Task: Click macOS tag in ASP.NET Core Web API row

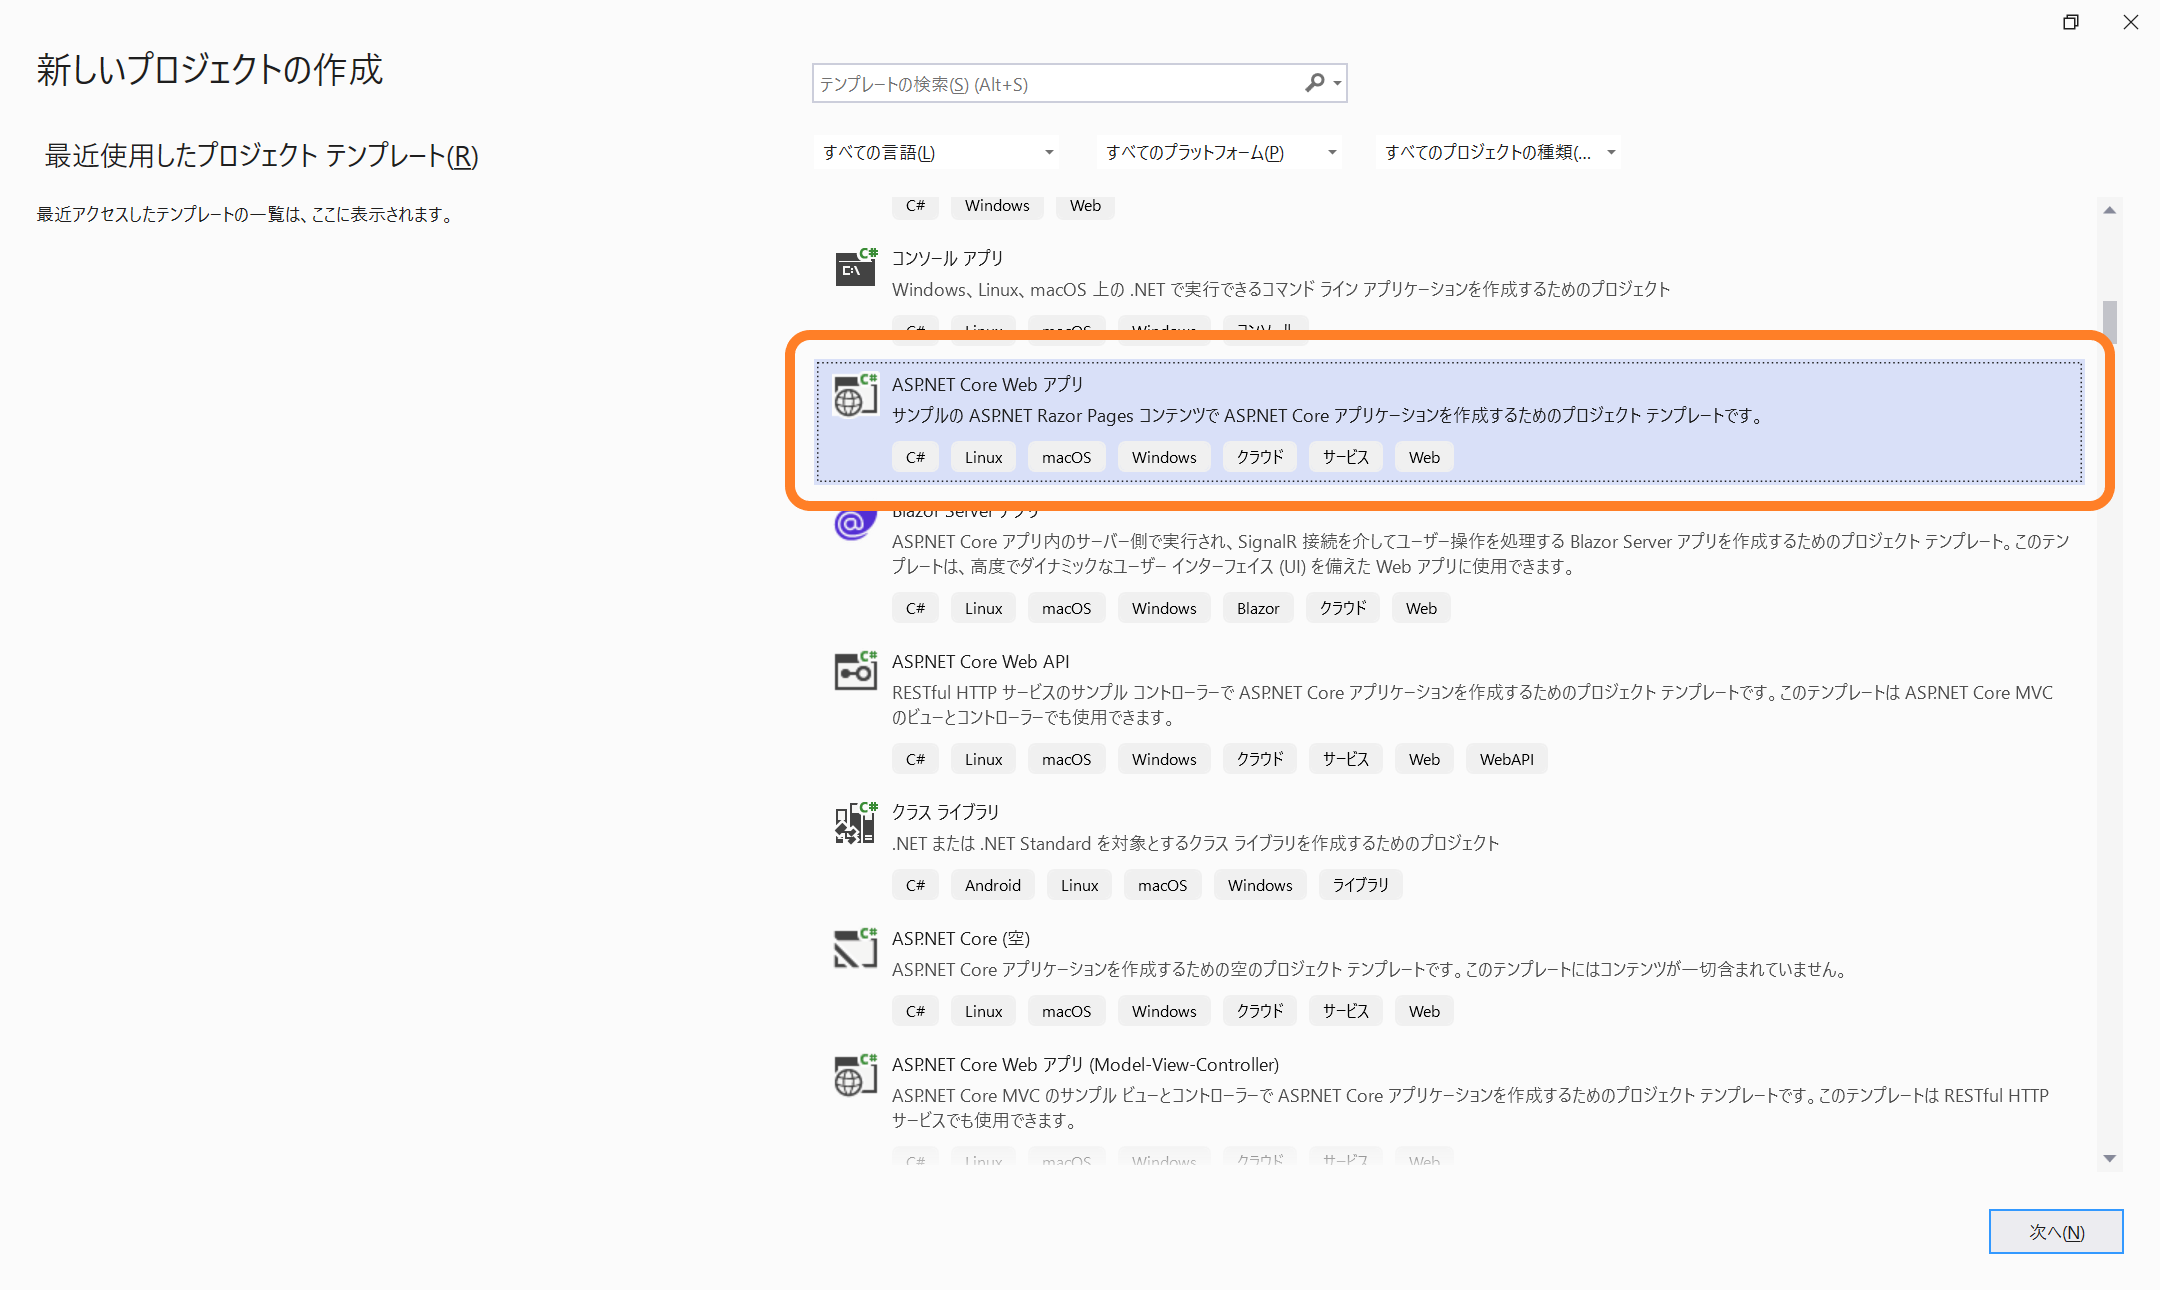Action: click(x=1067, y=759)
